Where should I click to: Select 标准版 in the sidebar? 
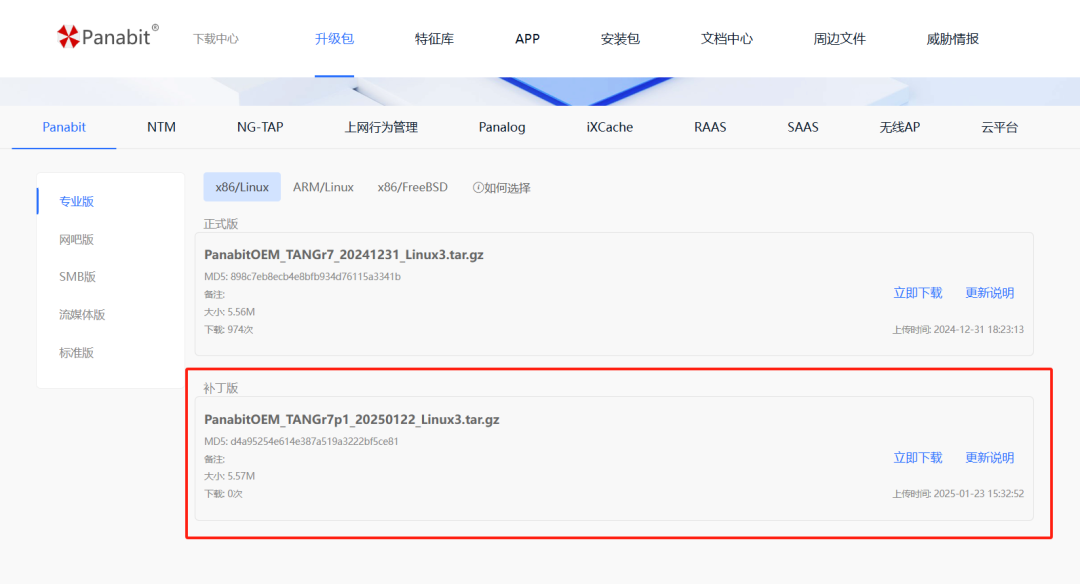(x=76, y=352)
